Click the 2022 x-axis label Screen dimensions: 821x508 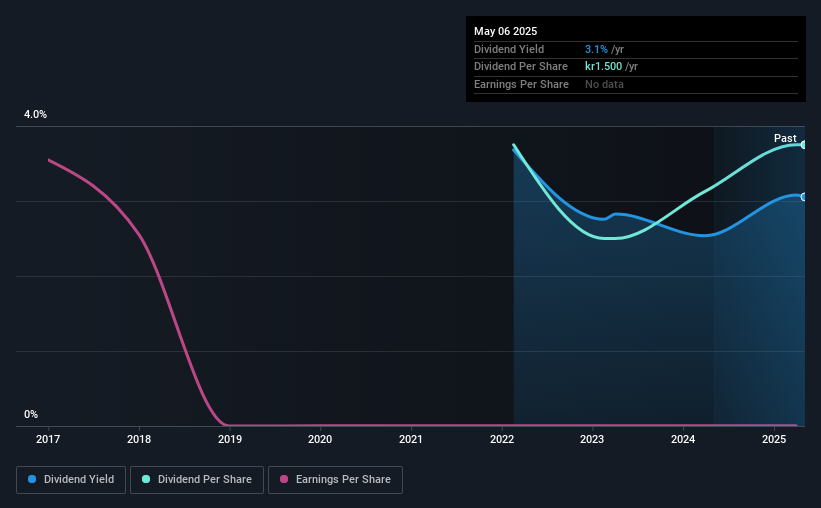click(502, 439)
